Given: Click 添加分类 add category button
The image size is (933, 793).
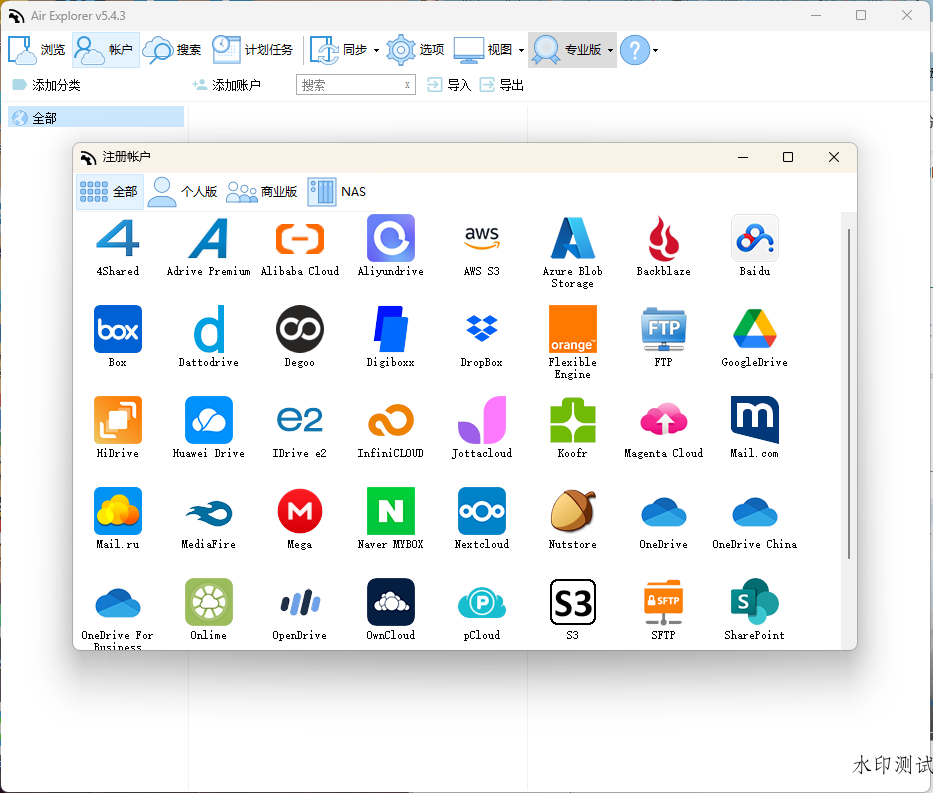Looking at the screenshot, I should pyautogui.click(x=46, y=85).
